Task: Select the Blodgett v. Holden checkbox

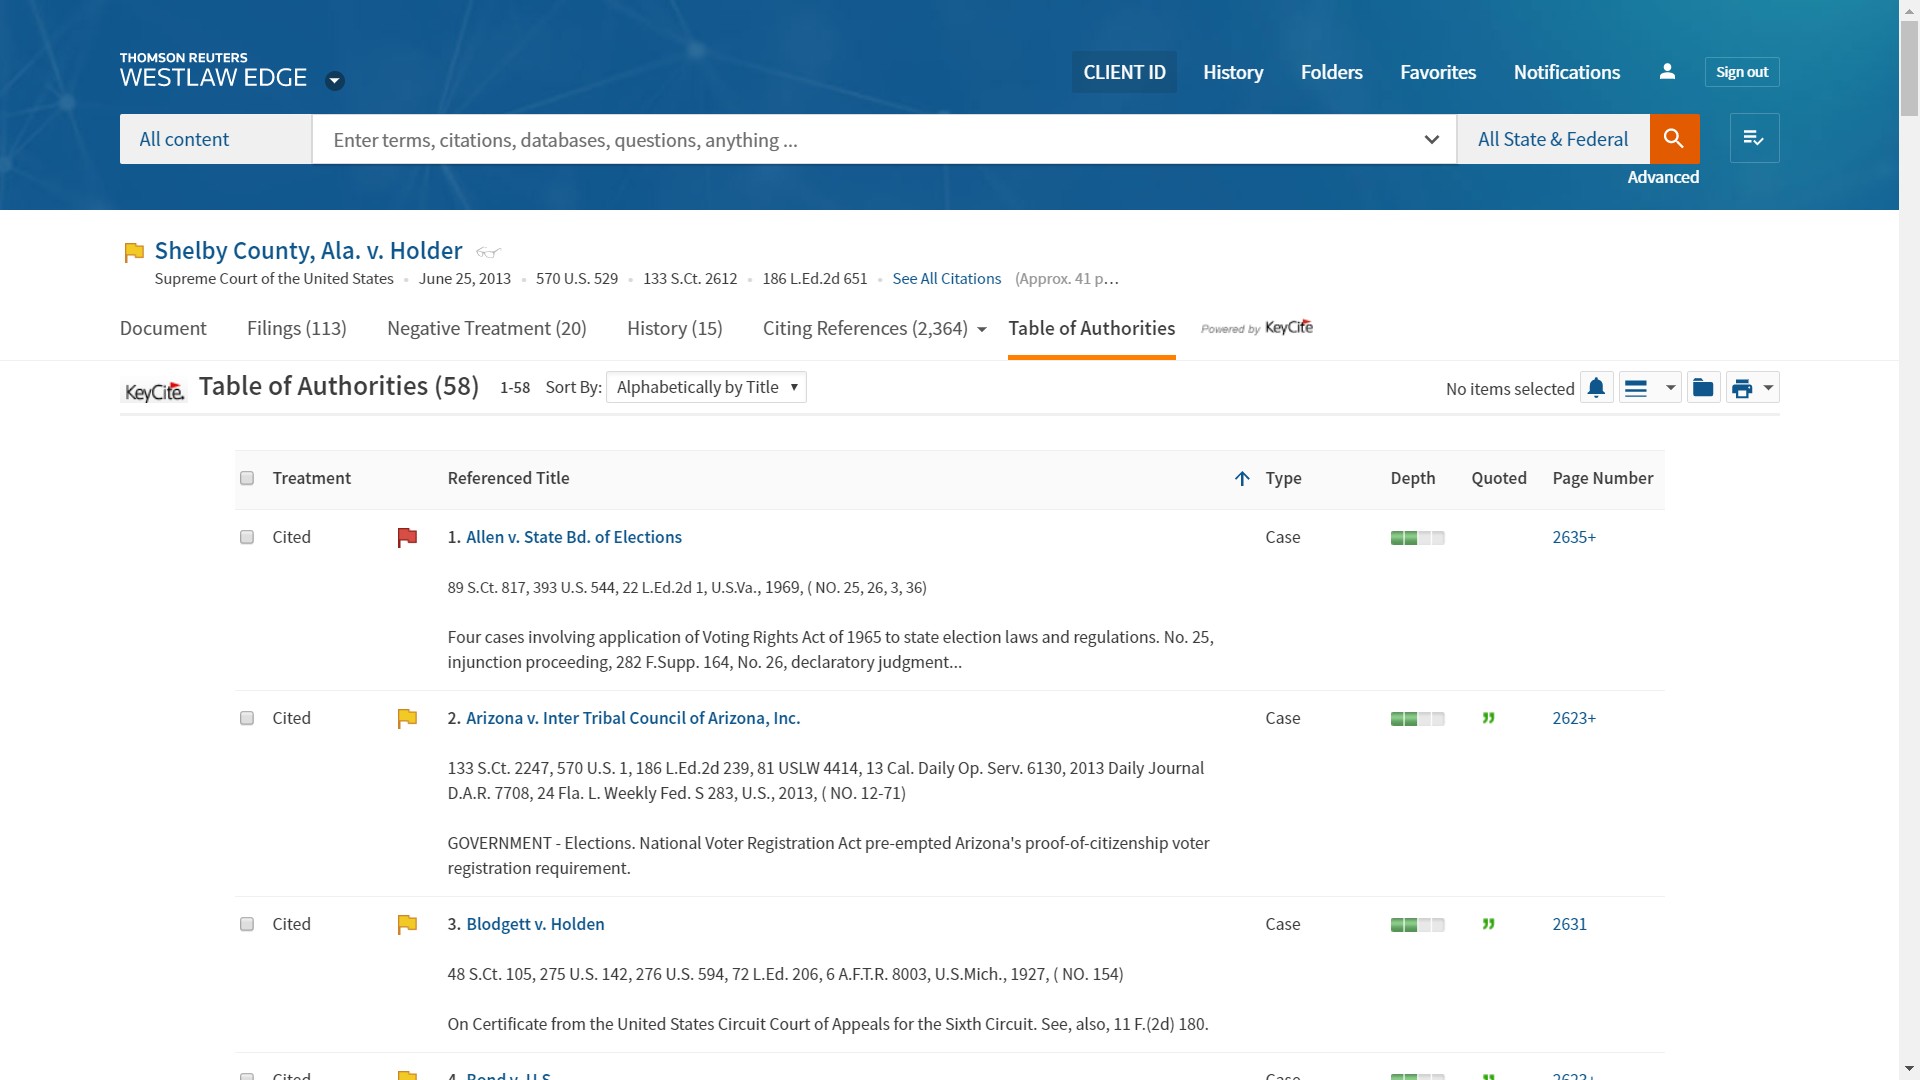Action: [x=247, y=924]
